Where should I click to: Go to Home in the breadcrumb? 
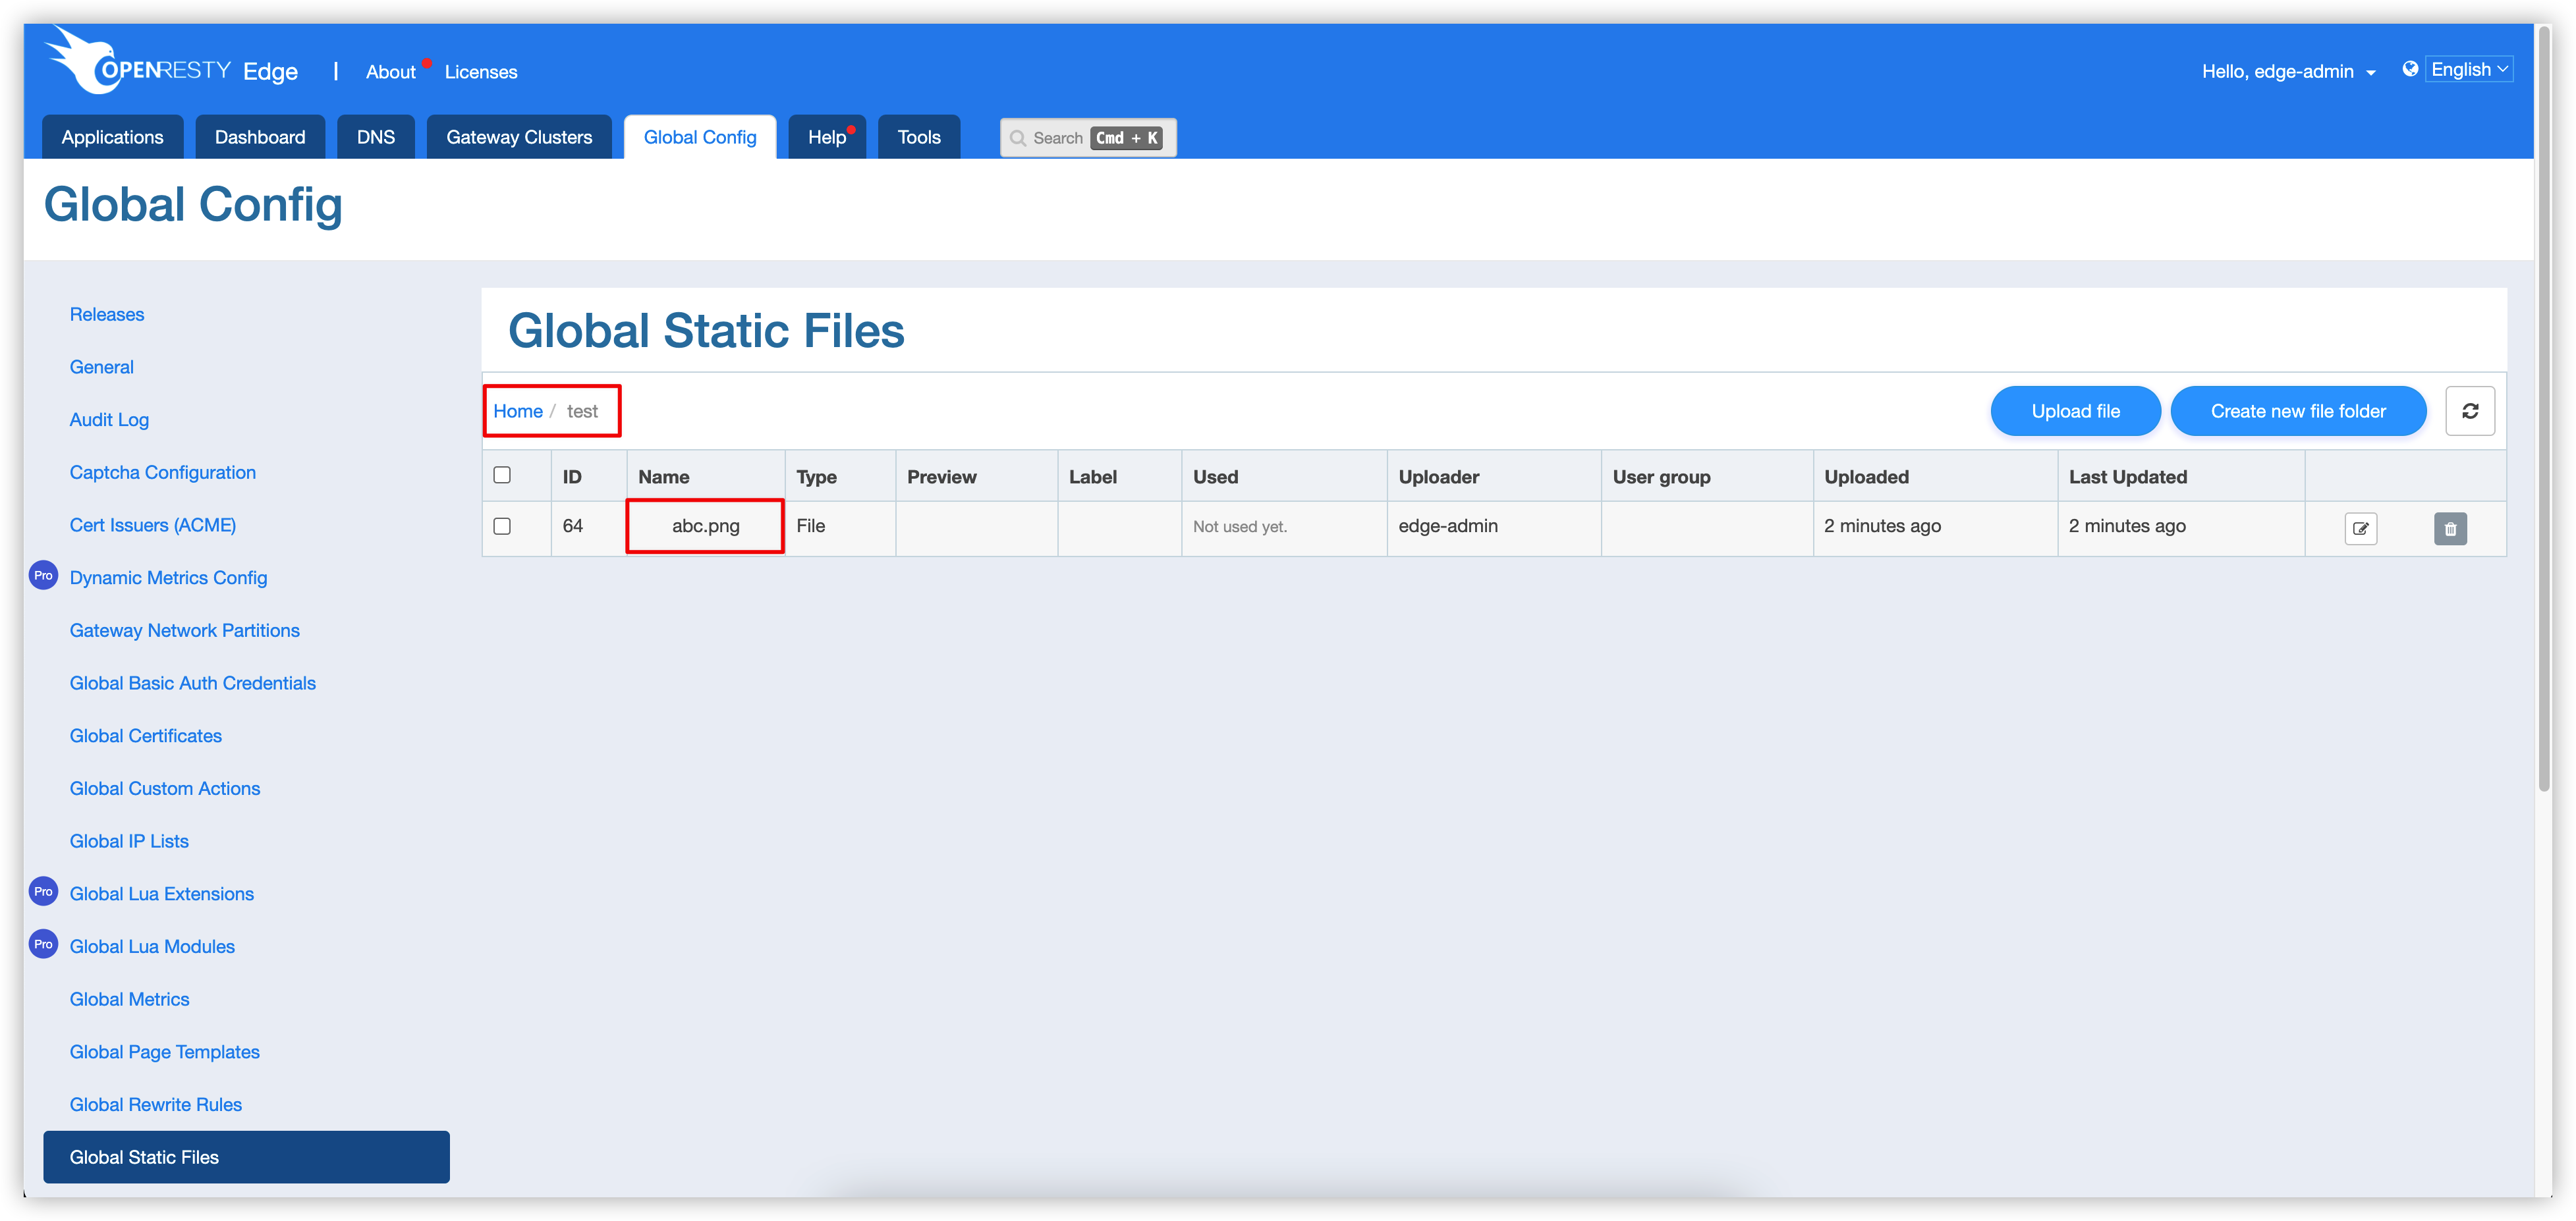518,411
